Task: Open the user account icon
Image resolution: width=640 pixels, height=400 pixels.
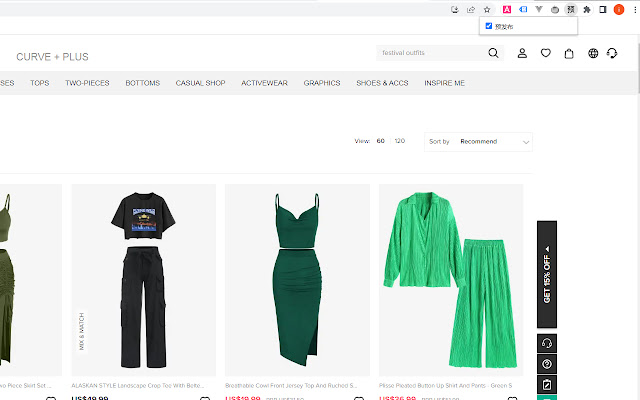Action: click(x=522, y=53)
